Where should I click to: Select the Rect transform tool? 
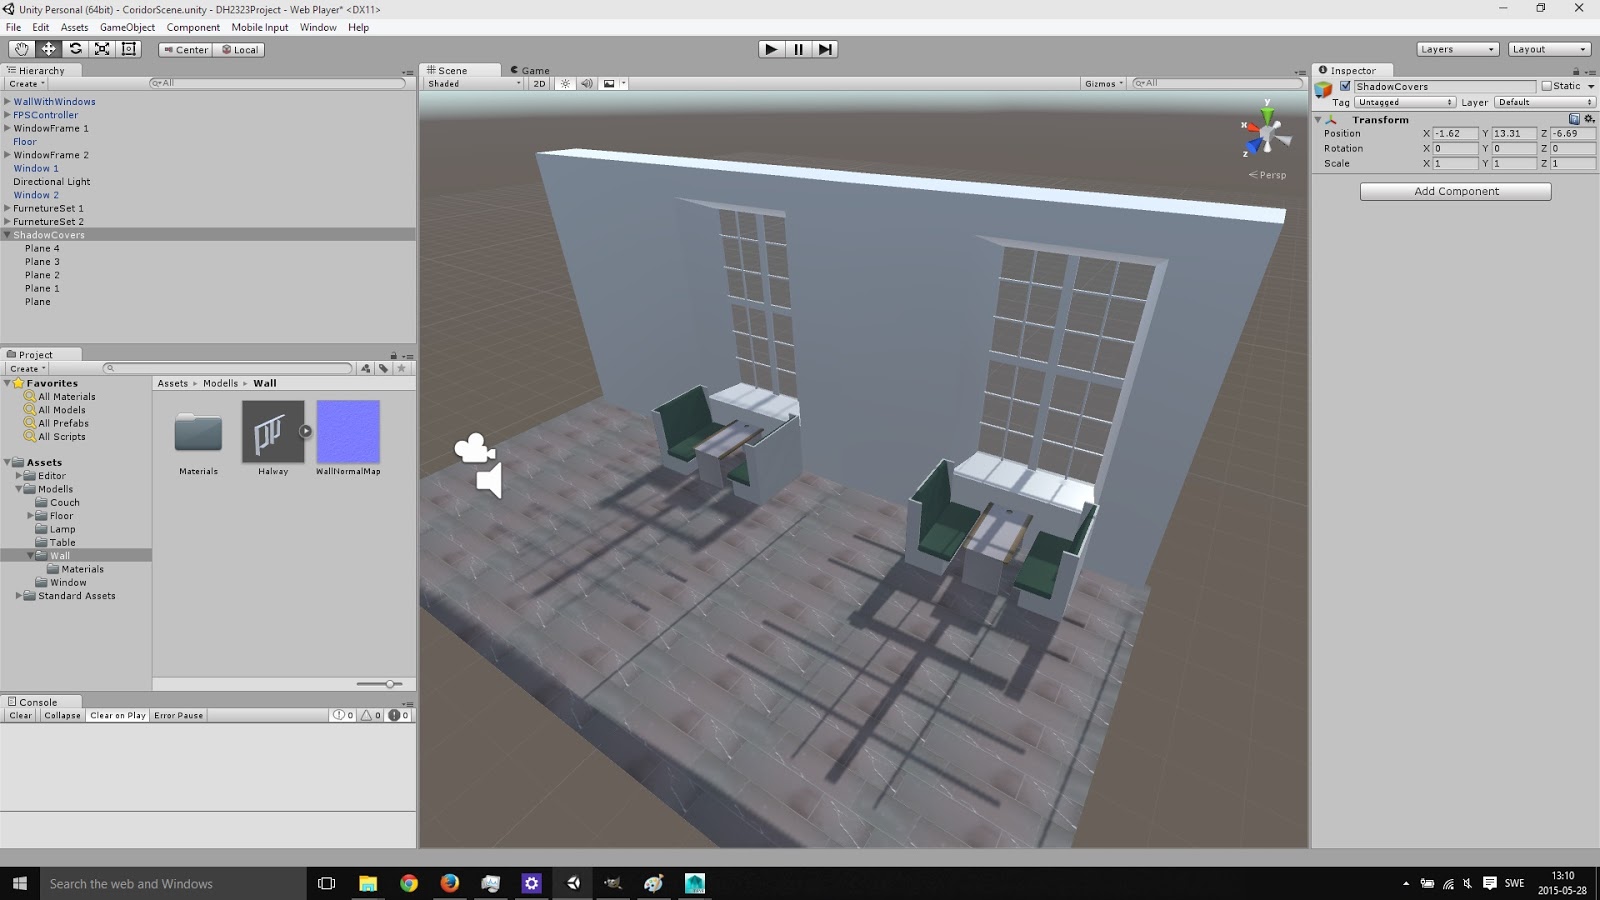(130, 48)
